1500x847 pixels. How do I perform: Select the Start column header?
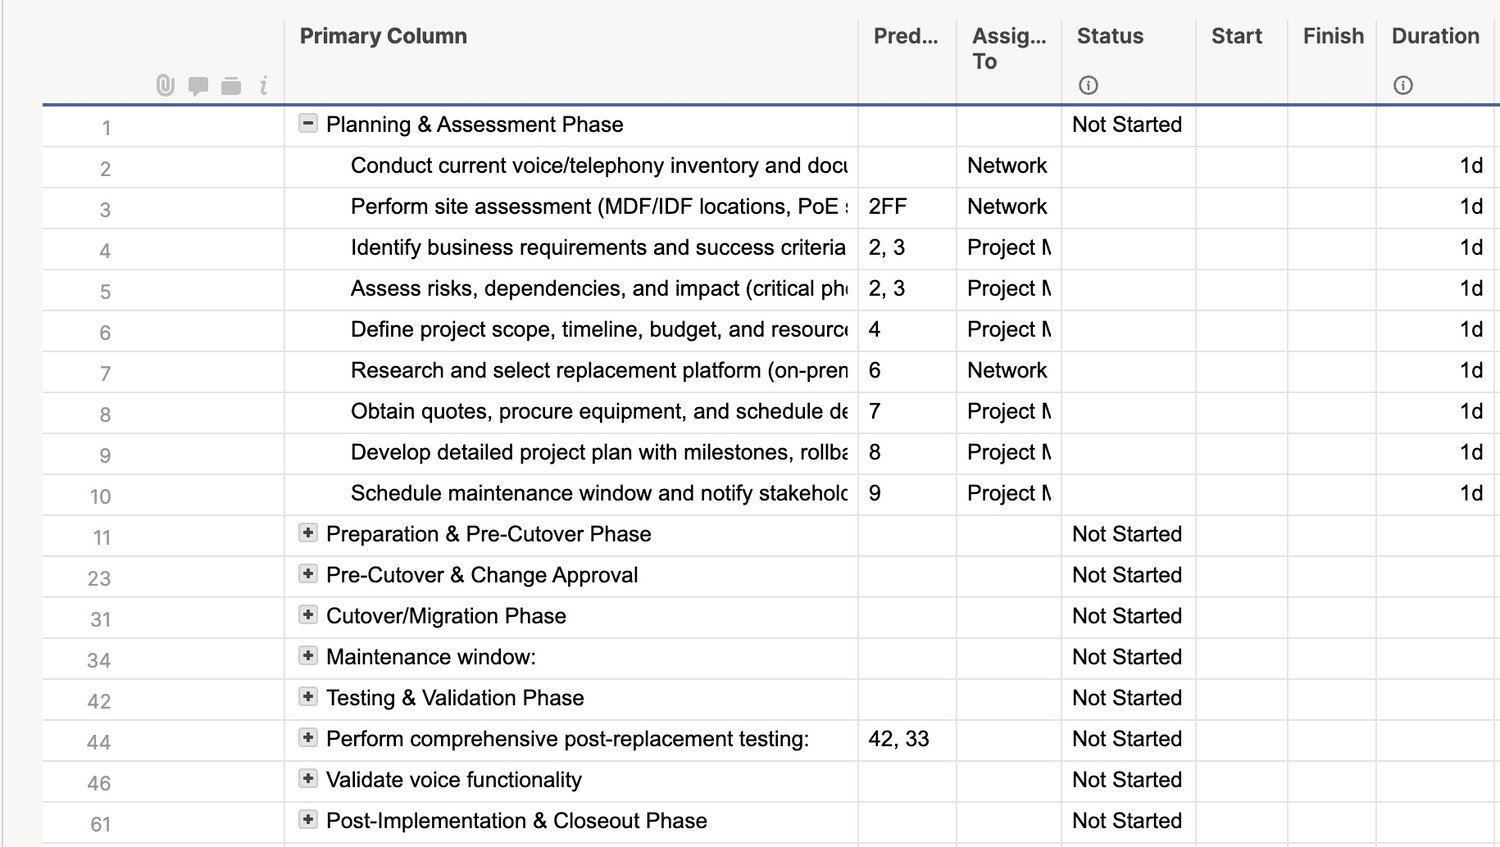click(x=1236, y=37)
